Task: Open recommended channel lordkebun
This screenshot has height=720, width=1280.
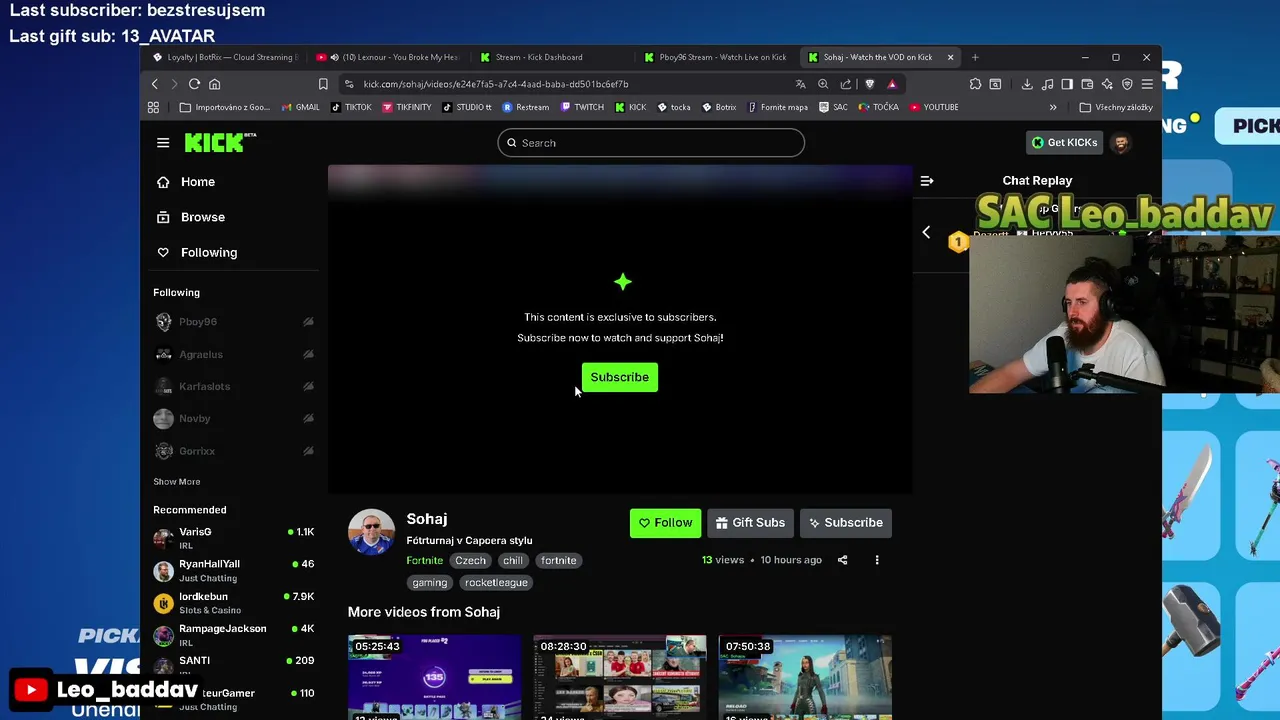Action: click(x=234, y=603)
